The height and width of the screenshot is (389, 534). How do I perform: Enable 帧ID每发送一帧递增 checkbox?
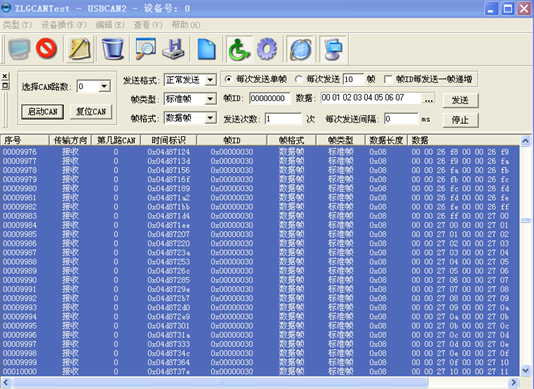[388, 79]
